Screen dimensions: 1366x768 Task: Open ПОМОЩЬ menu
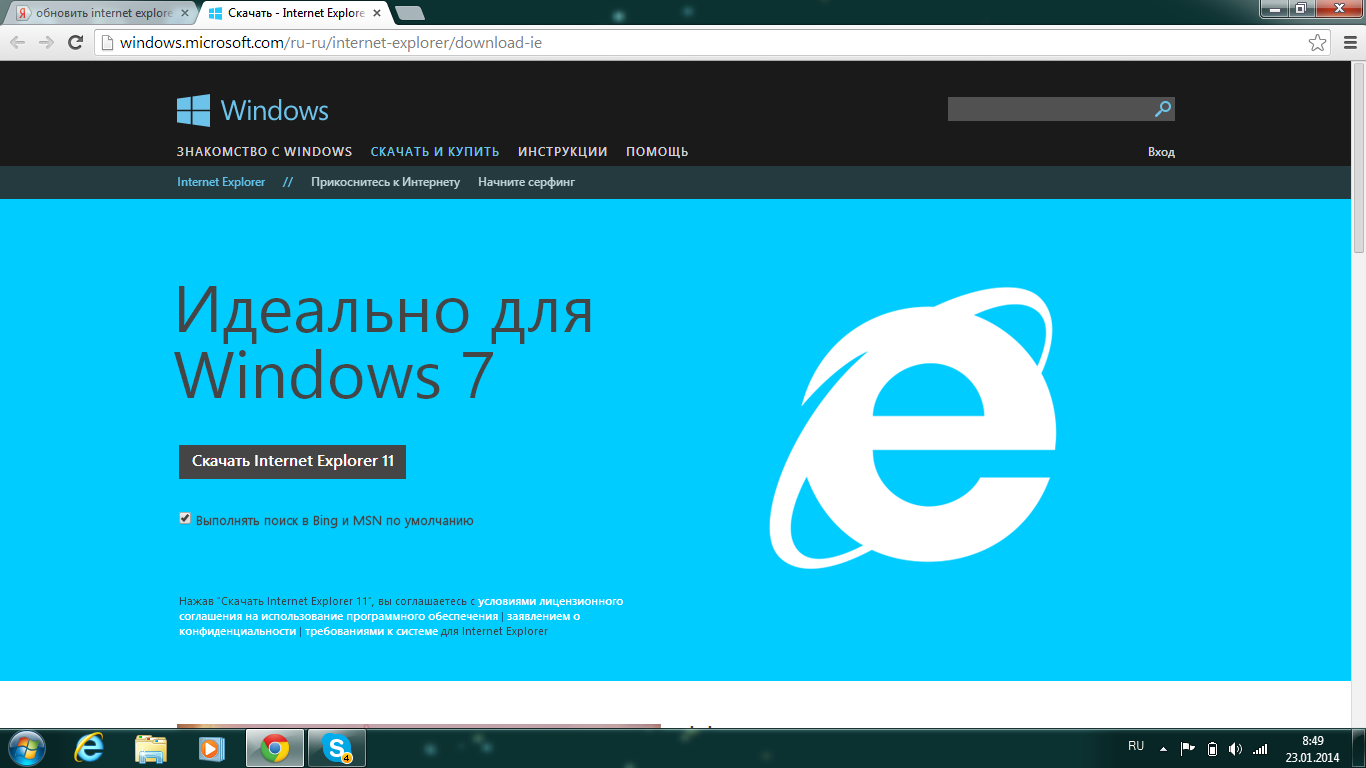coord(657,152)
